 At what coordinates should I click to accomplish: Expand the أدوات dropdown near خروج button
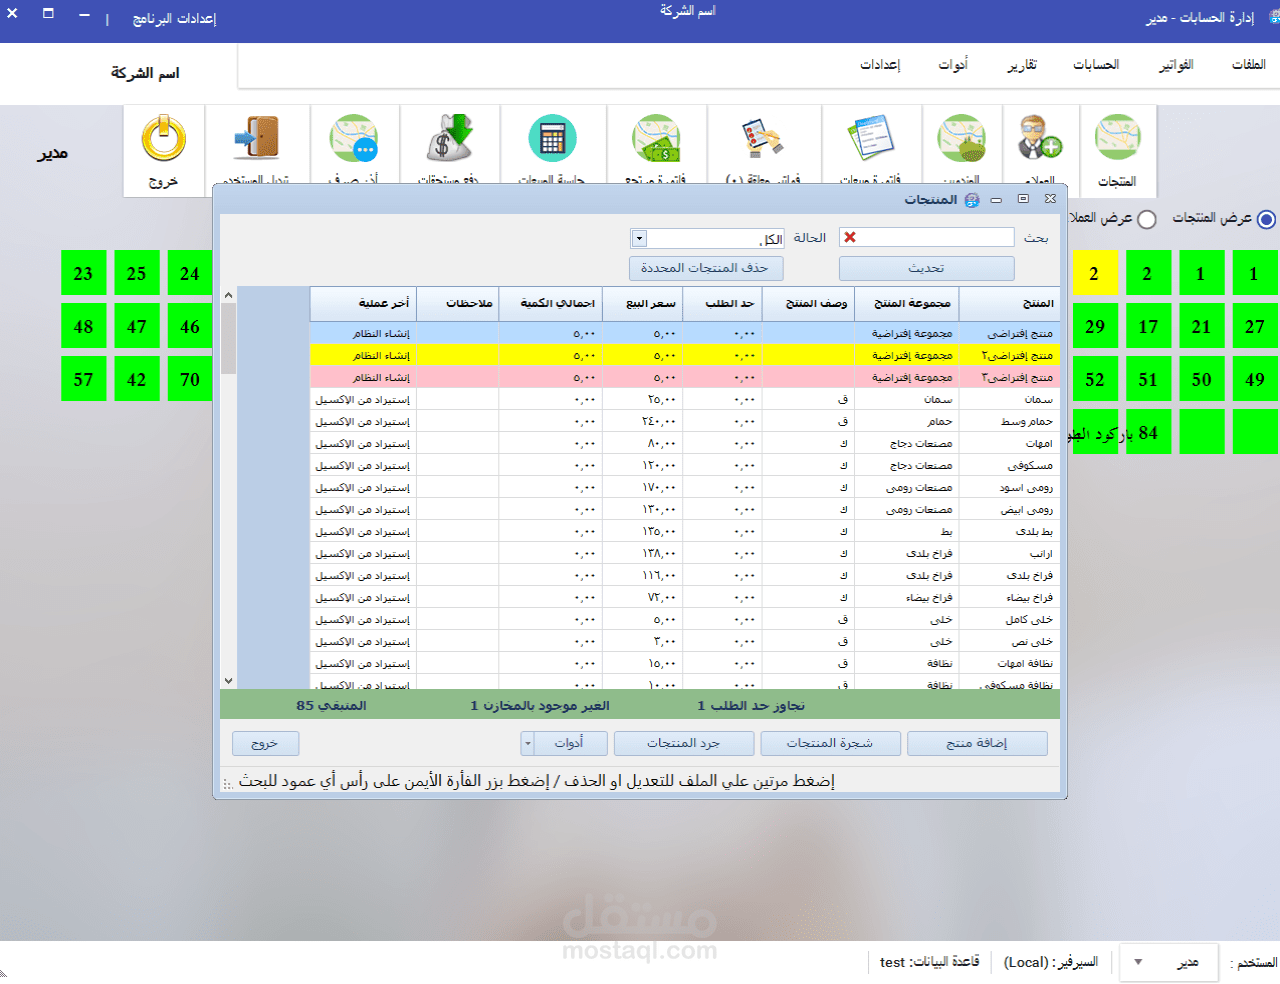(x=527, y=743)
